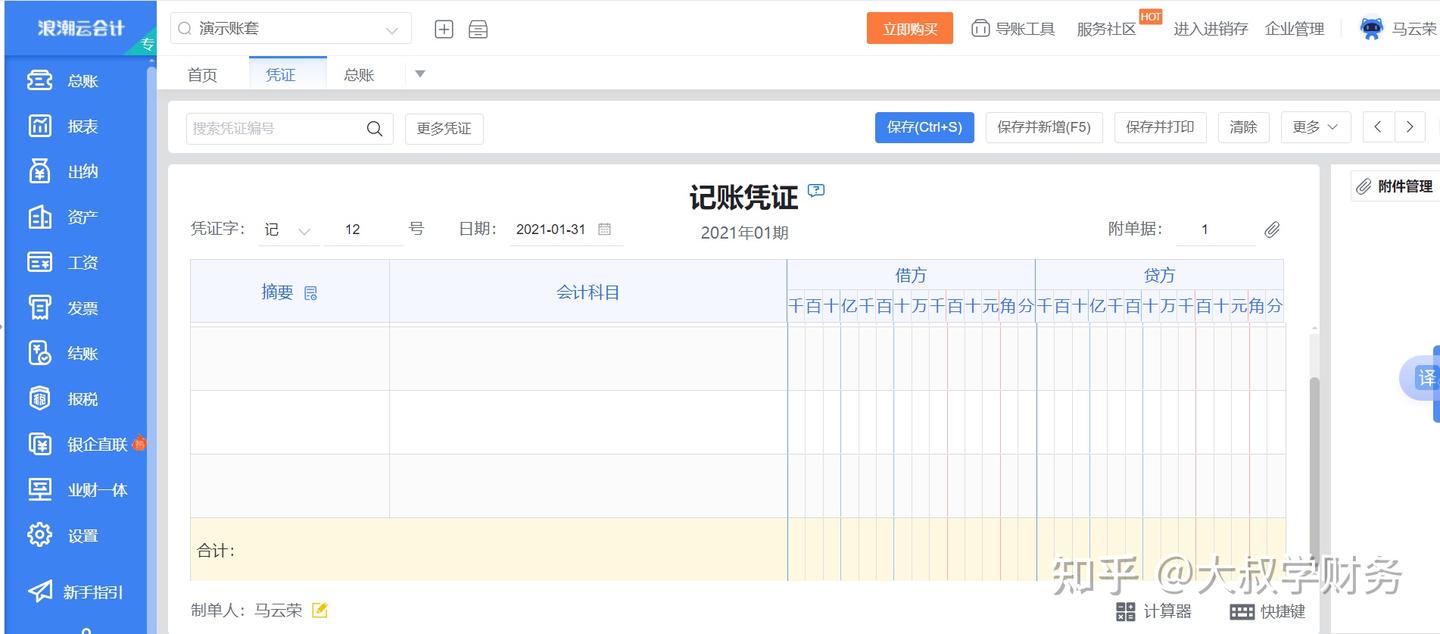This screenshot has height=634, width=1440.
Task: Switch to the 首页 tab
Action: coord(201,73)
